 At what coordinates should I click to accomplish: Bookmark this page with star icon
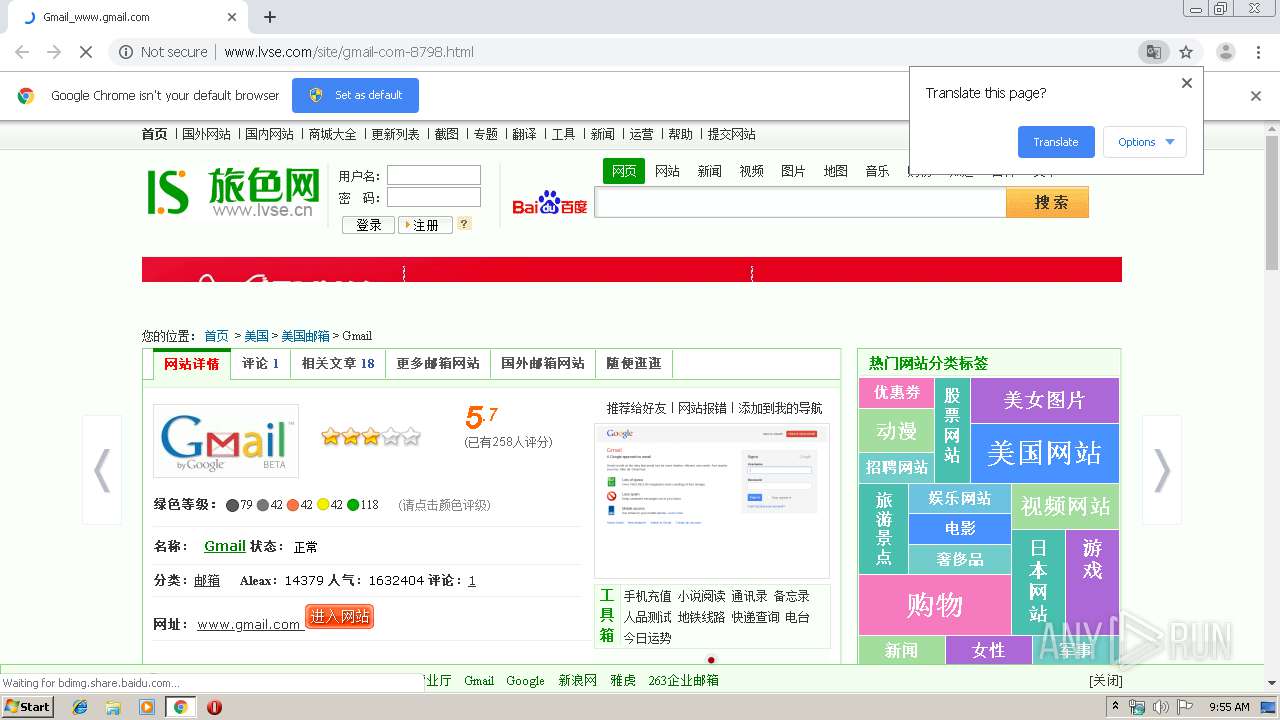pos(1186,52)
